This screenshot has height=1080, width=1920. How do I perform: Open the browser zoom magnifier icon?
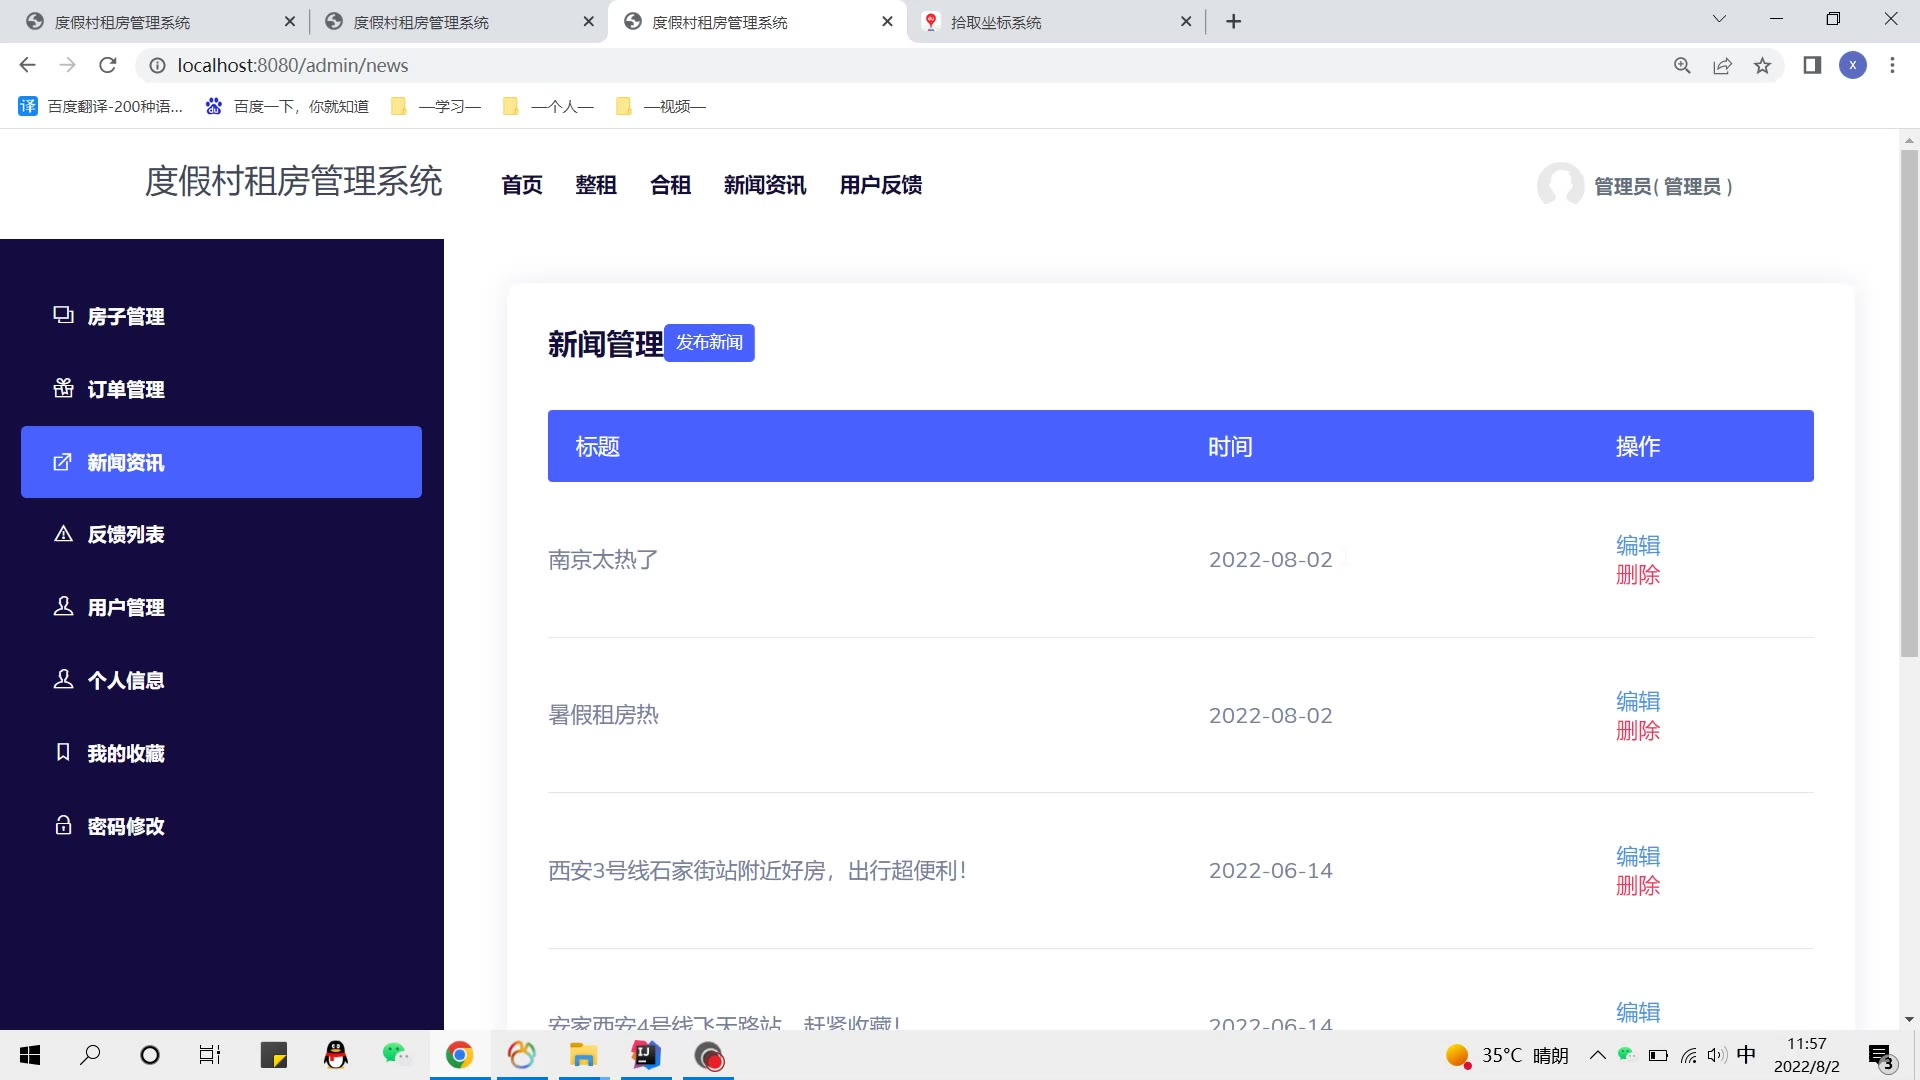coord(1682,65)
